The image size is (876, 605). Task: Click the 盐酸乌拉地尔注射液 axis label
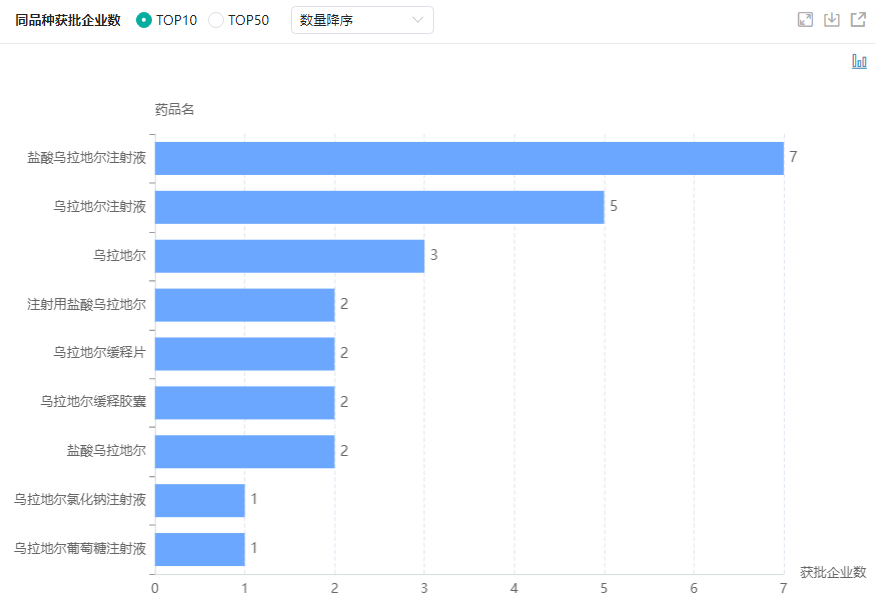pos(87,158)
